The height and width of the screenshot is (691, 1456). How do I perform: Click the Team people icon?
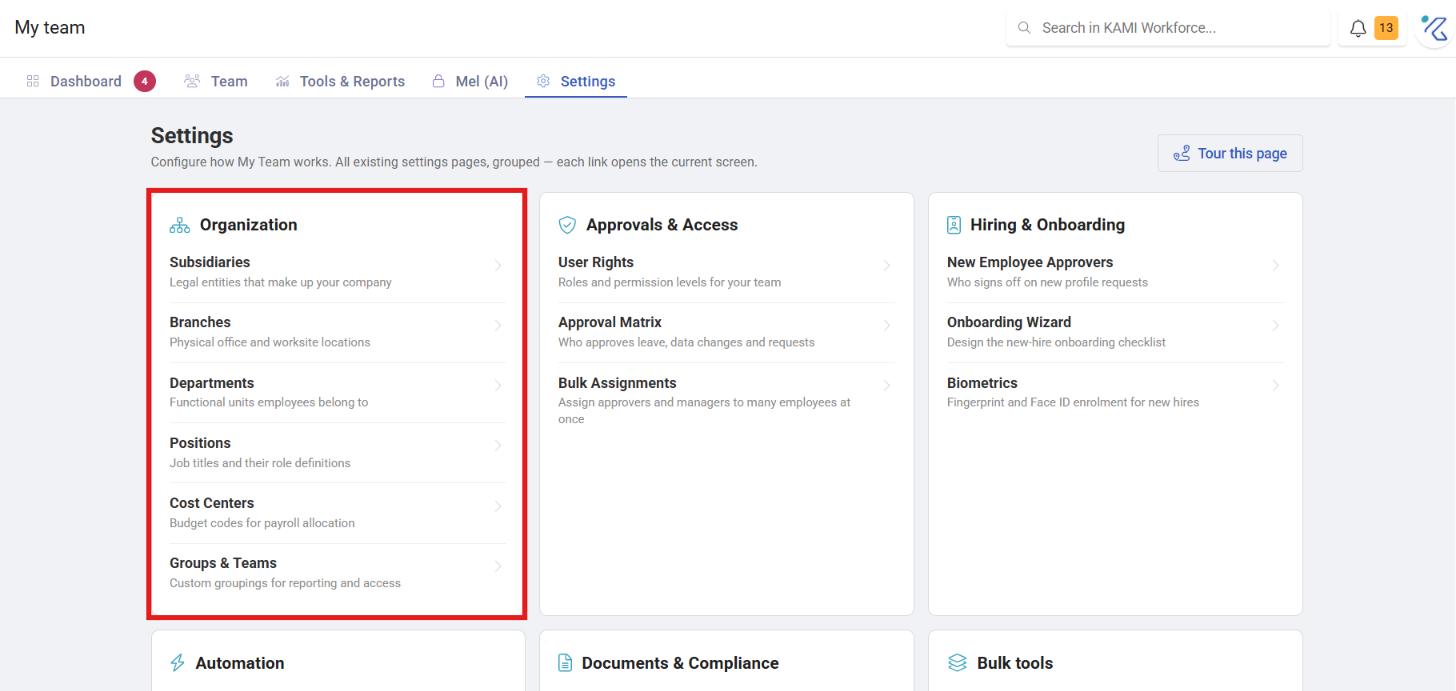click(192, 81)
